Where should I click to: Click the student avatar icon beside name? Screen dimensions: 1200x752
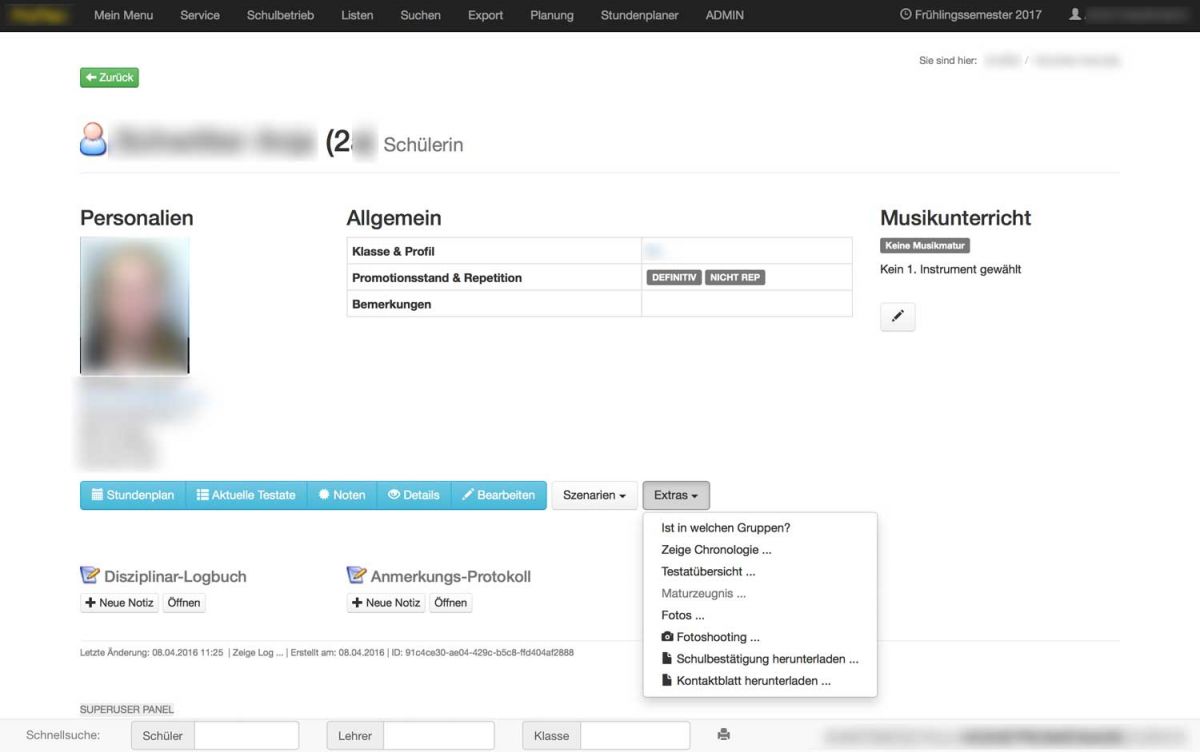(x=93, y=140)
